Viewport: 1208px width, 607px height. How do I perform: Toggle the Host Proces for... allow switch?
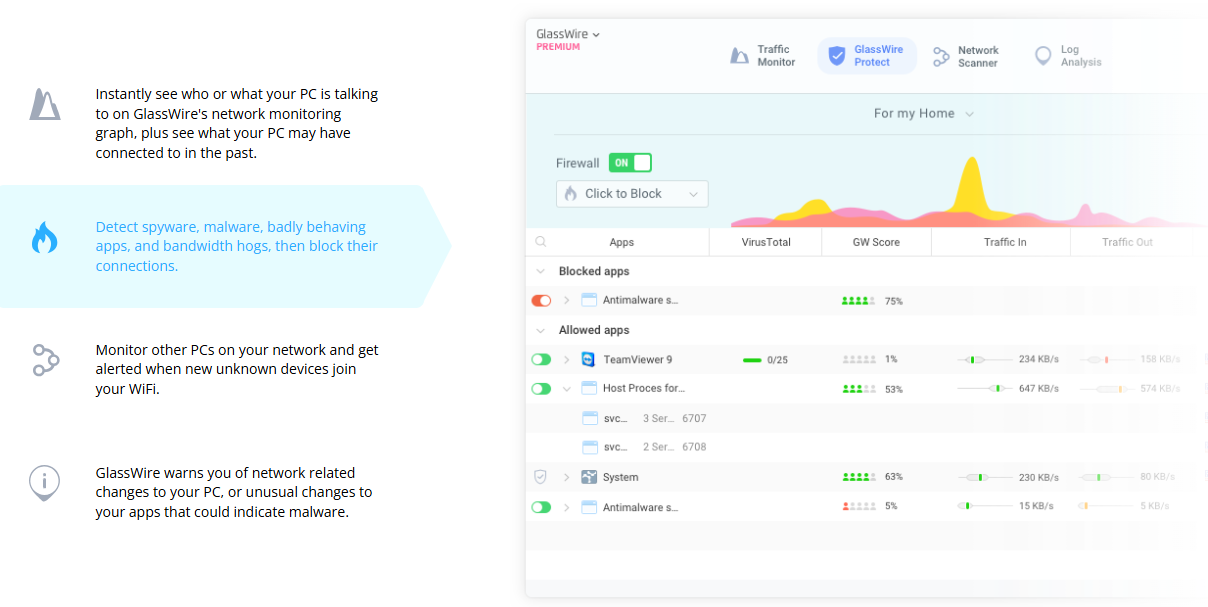tap(541, 389)
